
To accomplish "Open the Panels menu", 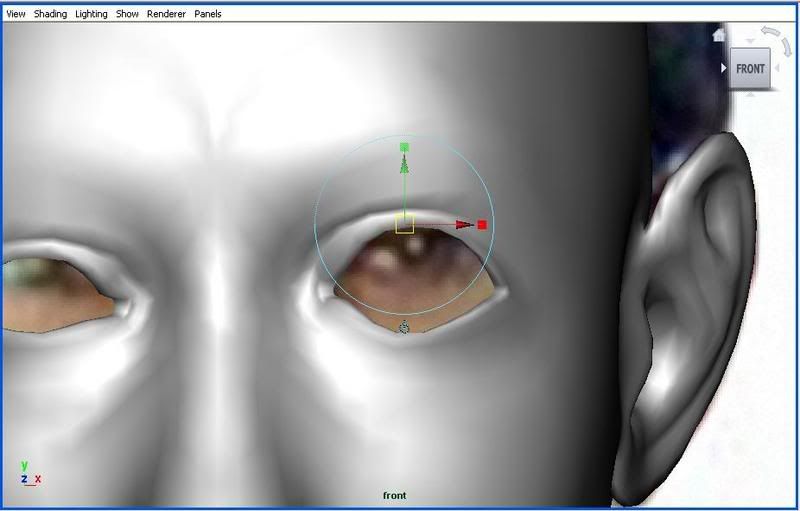I will click(x=208, y=14).
